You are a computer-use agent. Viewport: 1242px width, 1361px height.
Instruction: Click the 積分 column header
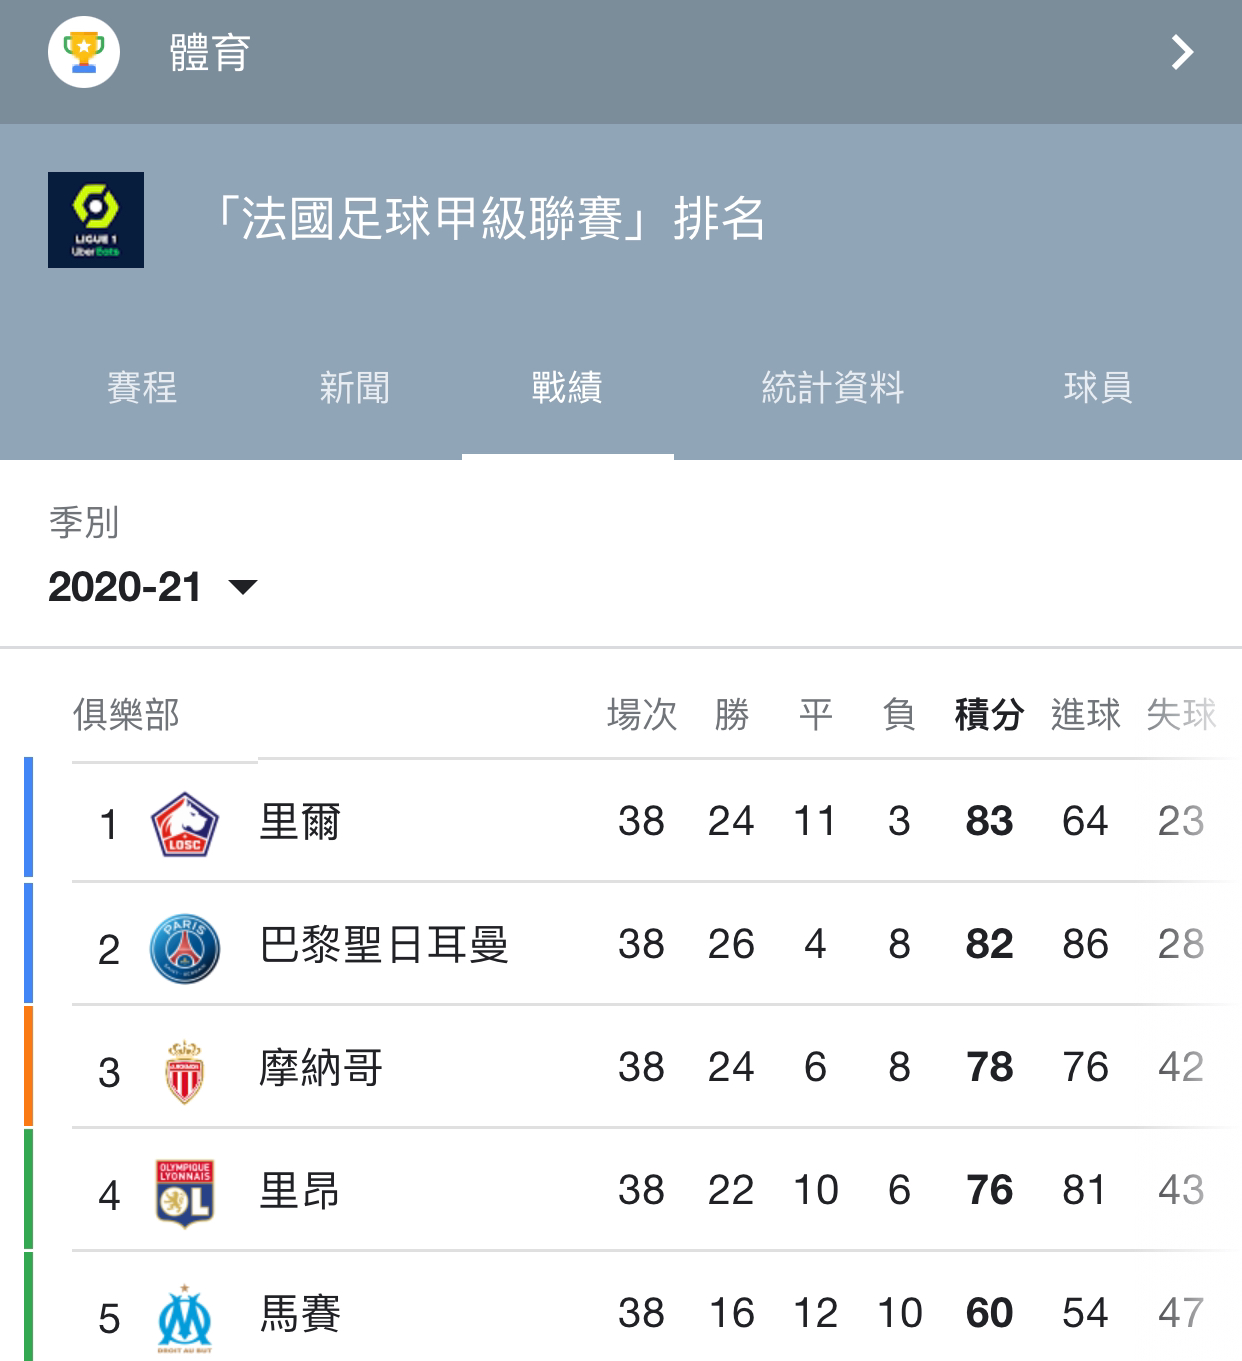pyautogui.click(x=989, y=714)
